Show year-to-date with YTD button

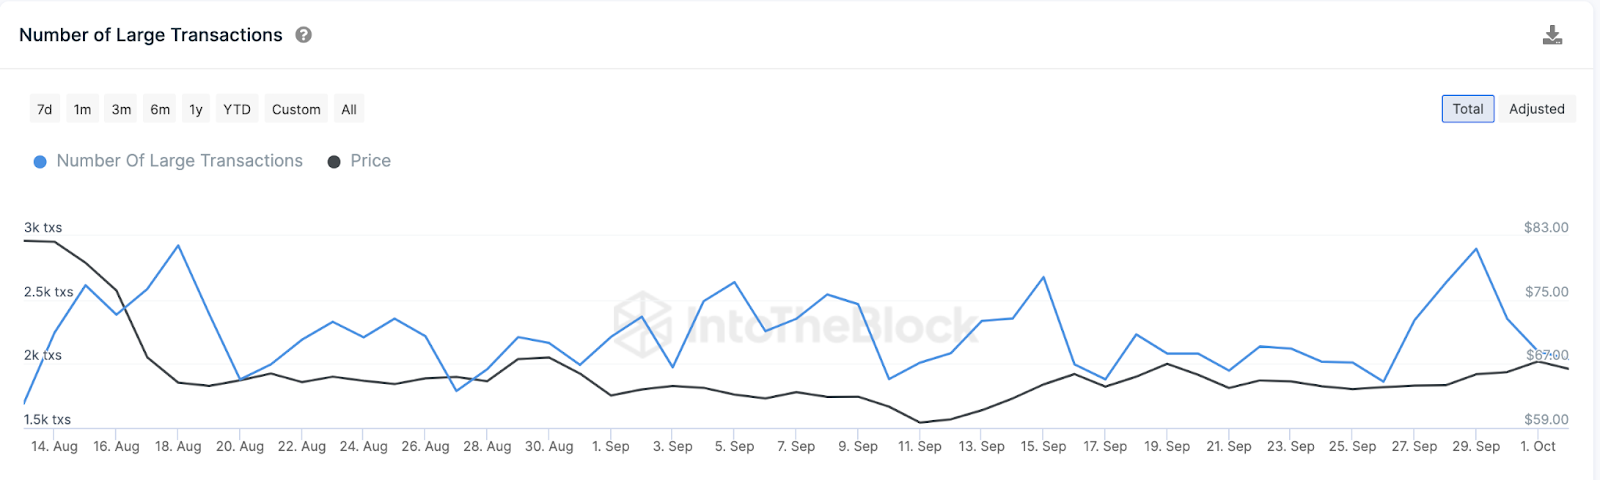coord(237,109)
